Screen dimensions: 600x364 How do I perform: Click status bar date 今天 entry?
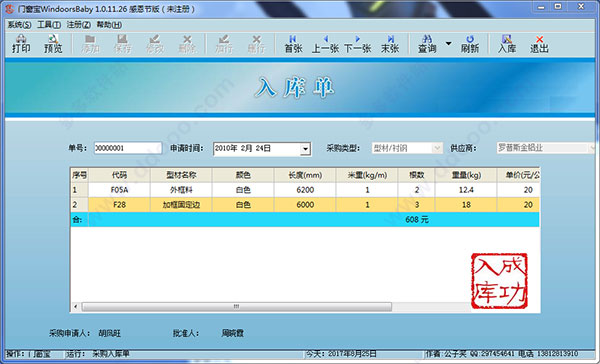341,354
